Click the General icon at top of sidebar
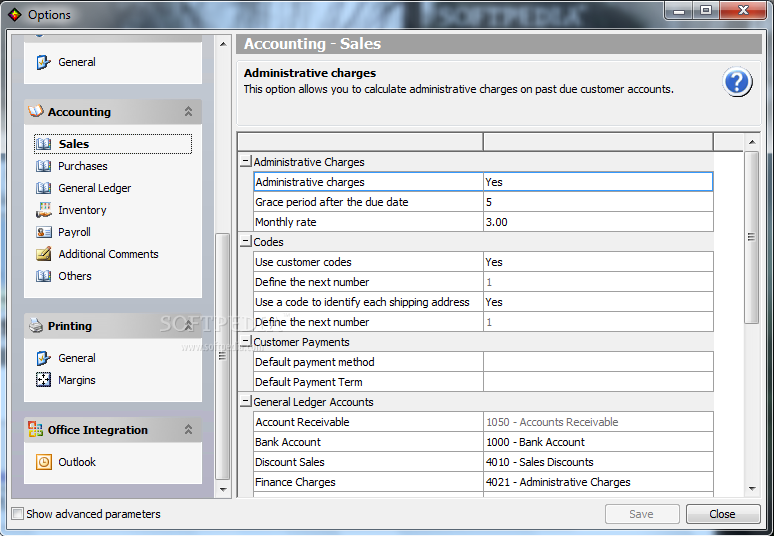This screenshot has width=774, height=536. 43,62
